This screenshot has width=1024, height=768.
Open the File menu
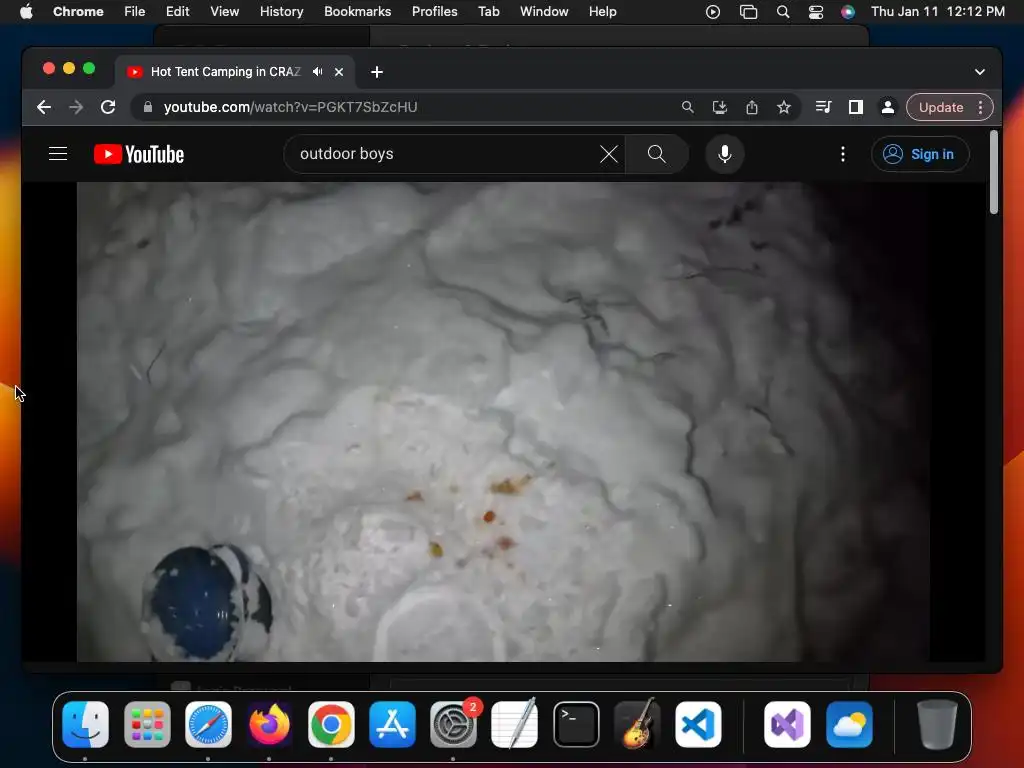135,12
